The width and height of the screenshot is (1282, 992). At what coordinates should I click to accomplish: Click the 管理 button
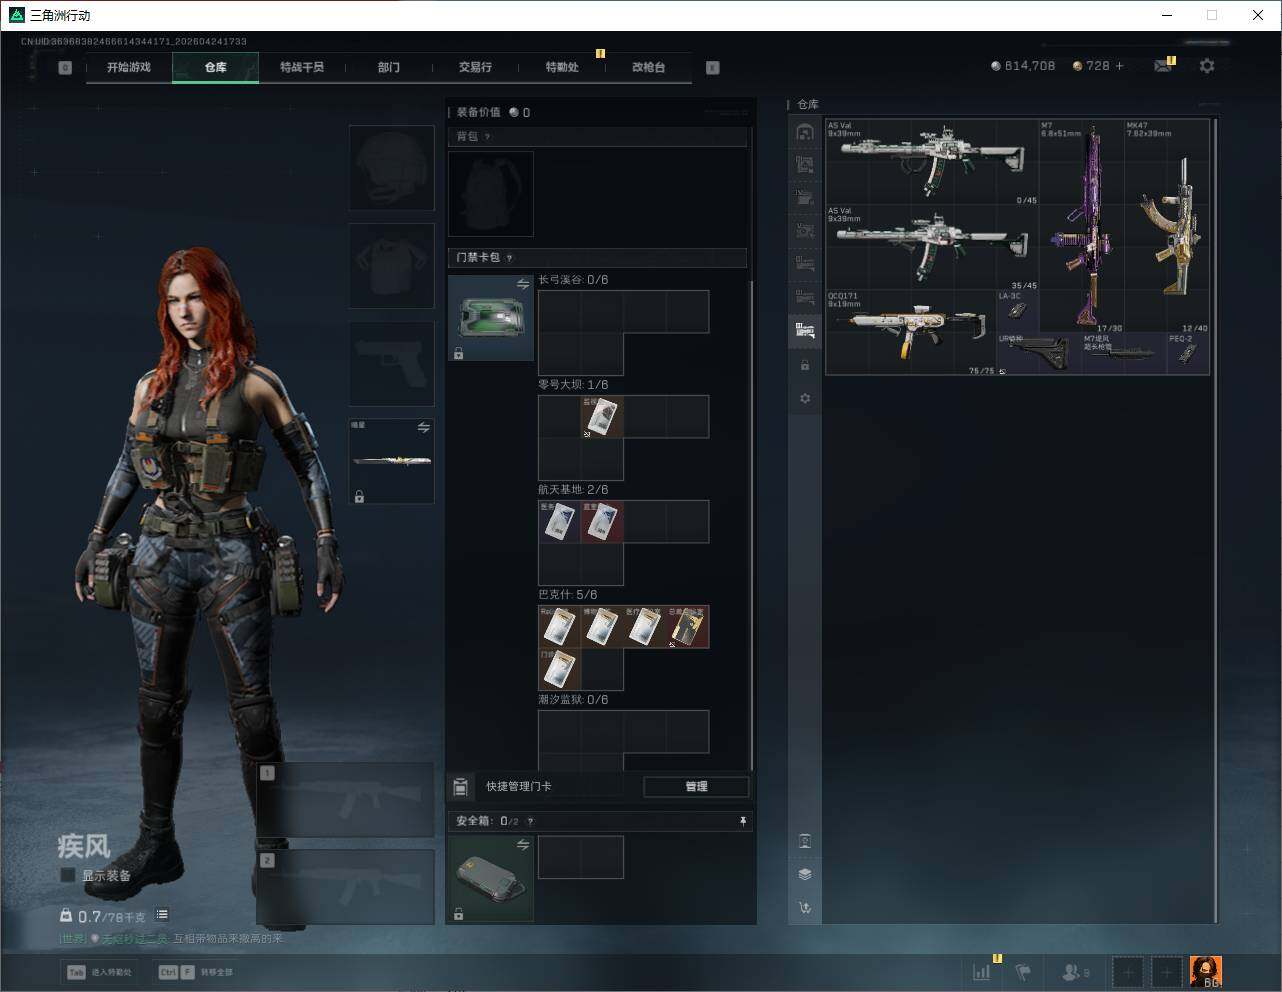tap(696, 787)
